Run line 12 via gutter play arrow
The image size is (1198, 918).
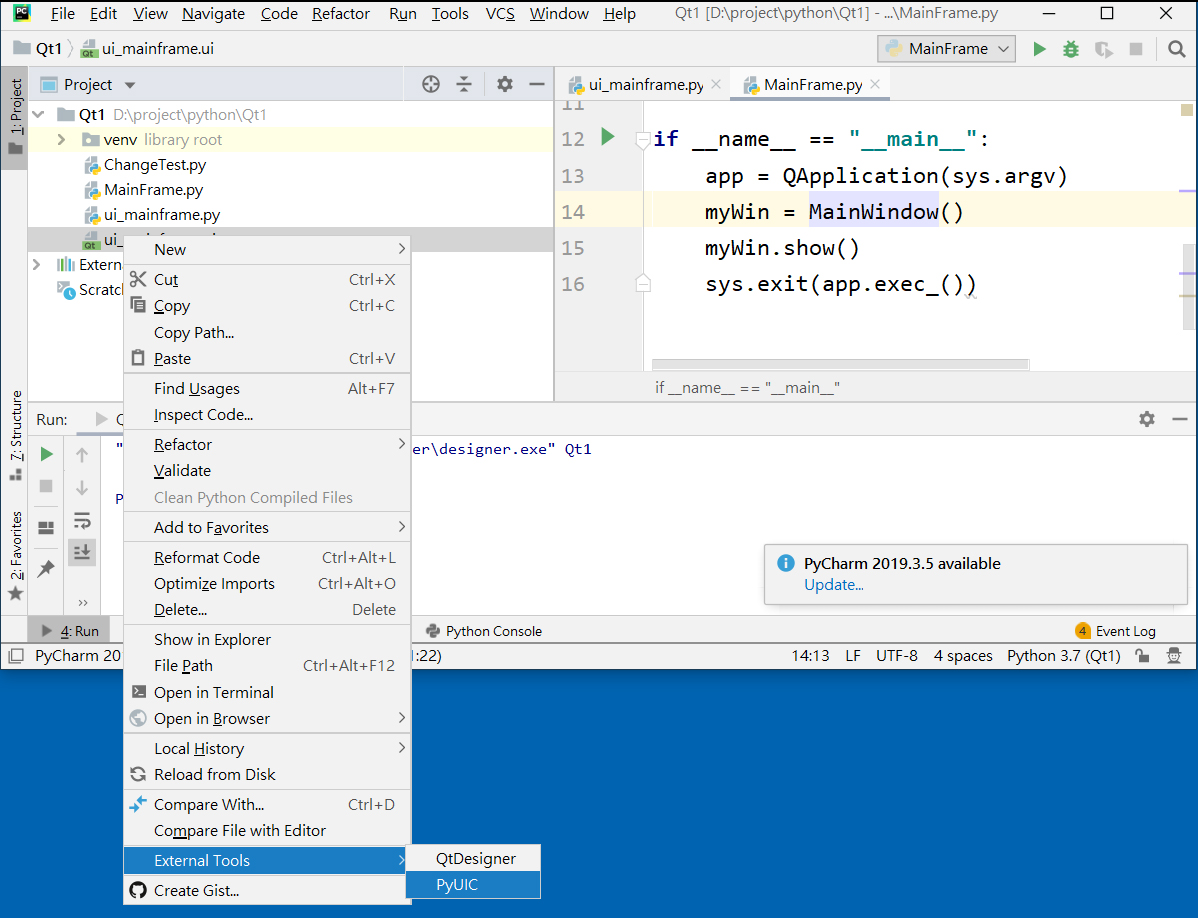[608, 137]
